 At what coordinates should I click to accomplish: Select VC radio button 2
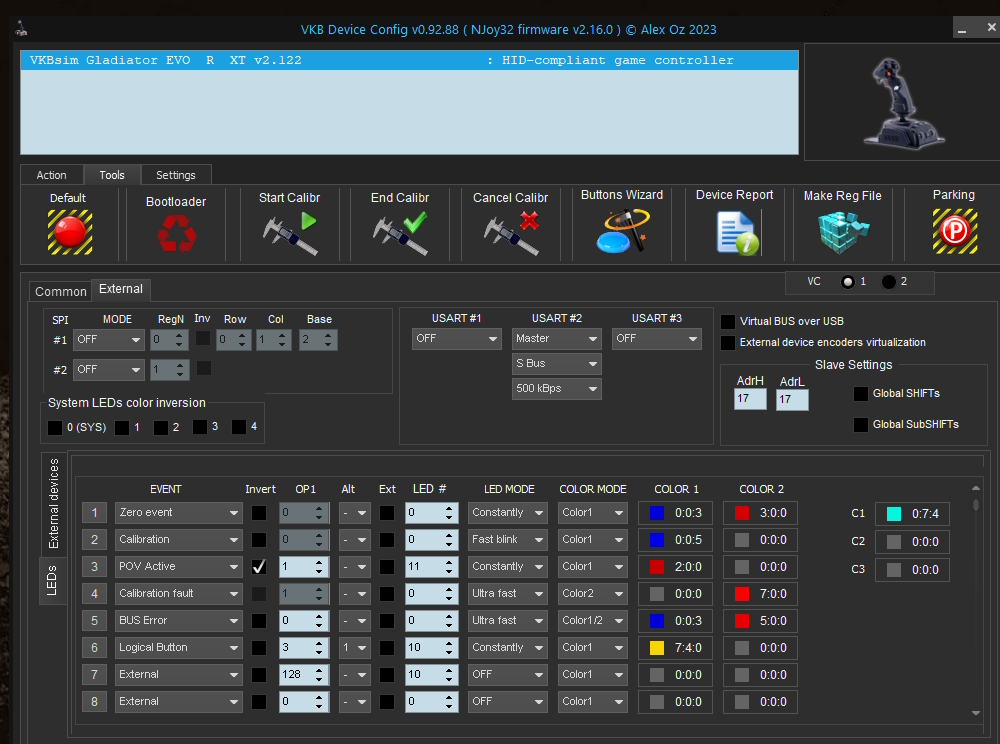888,282
